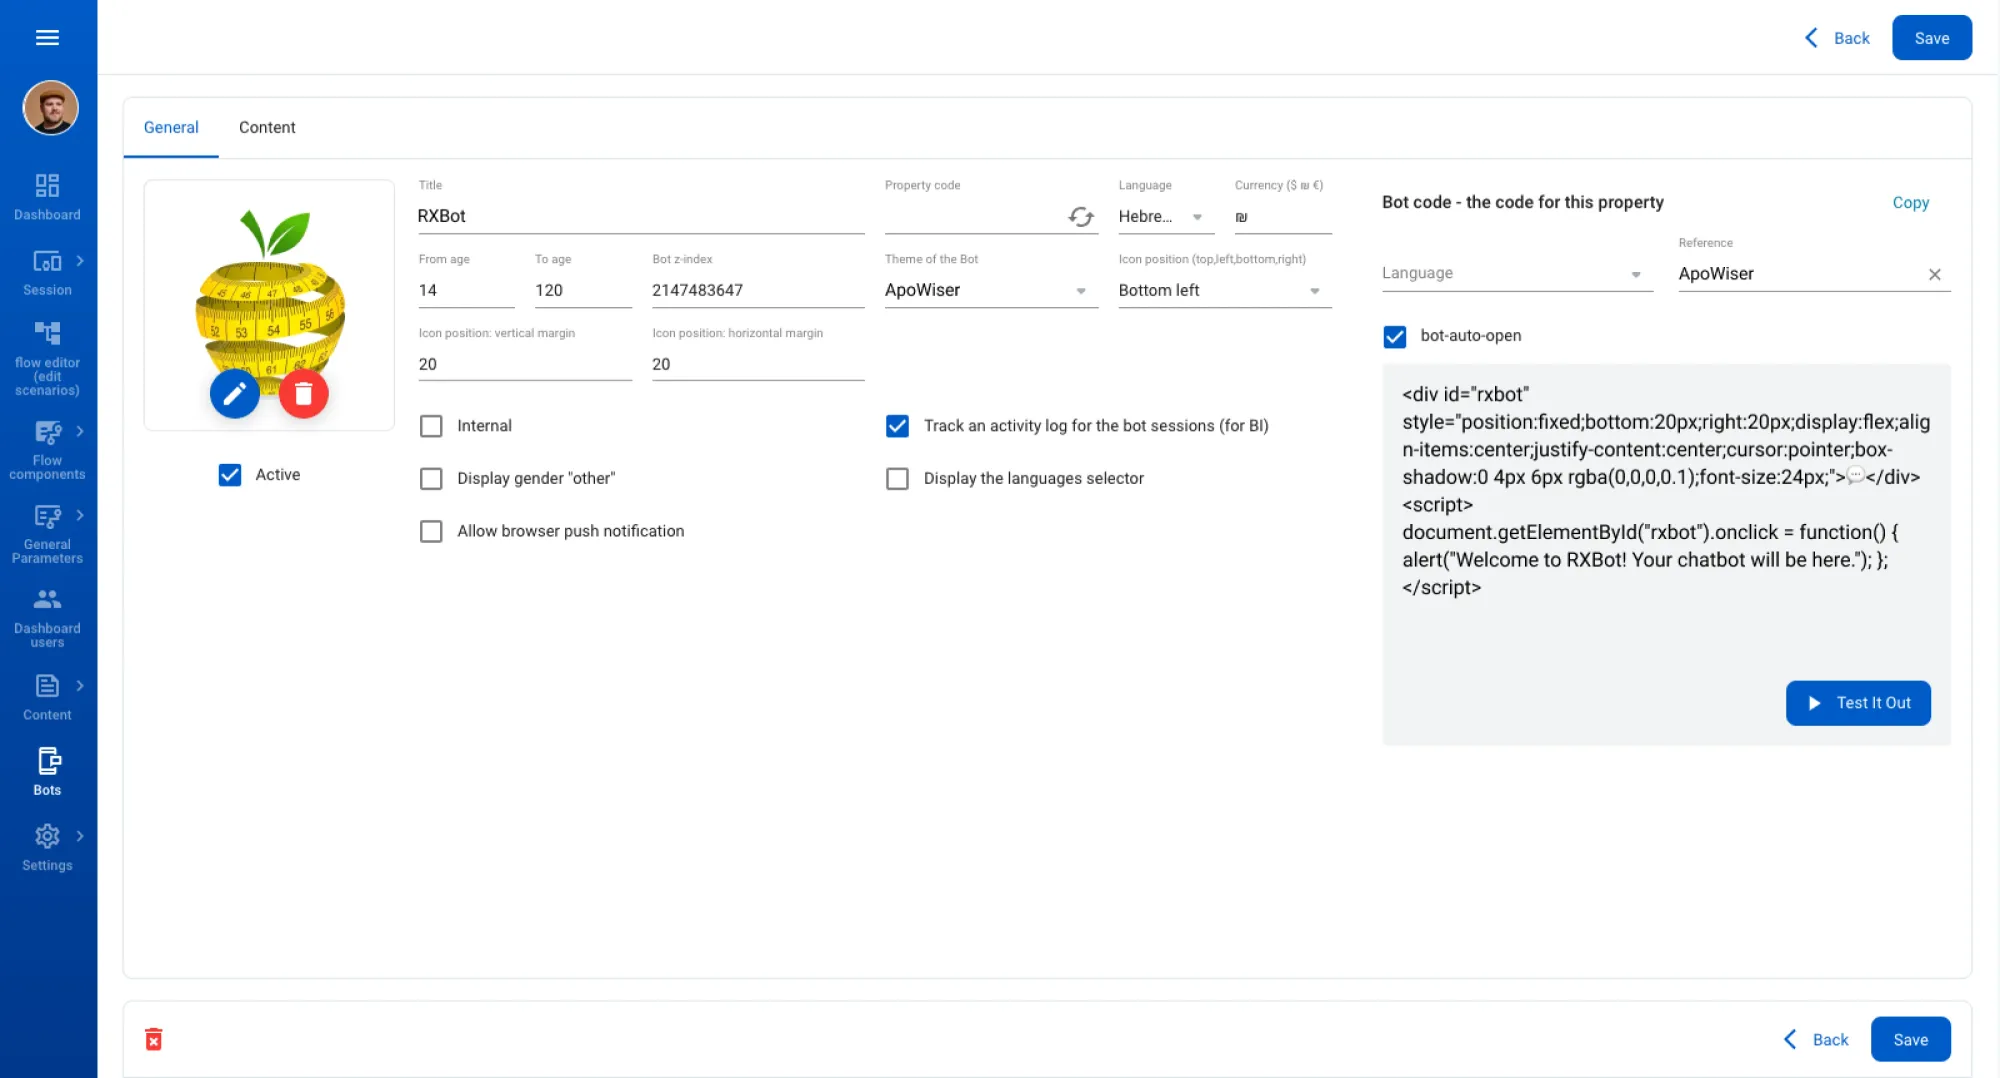Image resolution: width=2000 pixels, height=1078 pixels.
Task: Open bot code Language dropdown
Action: 1517,273
